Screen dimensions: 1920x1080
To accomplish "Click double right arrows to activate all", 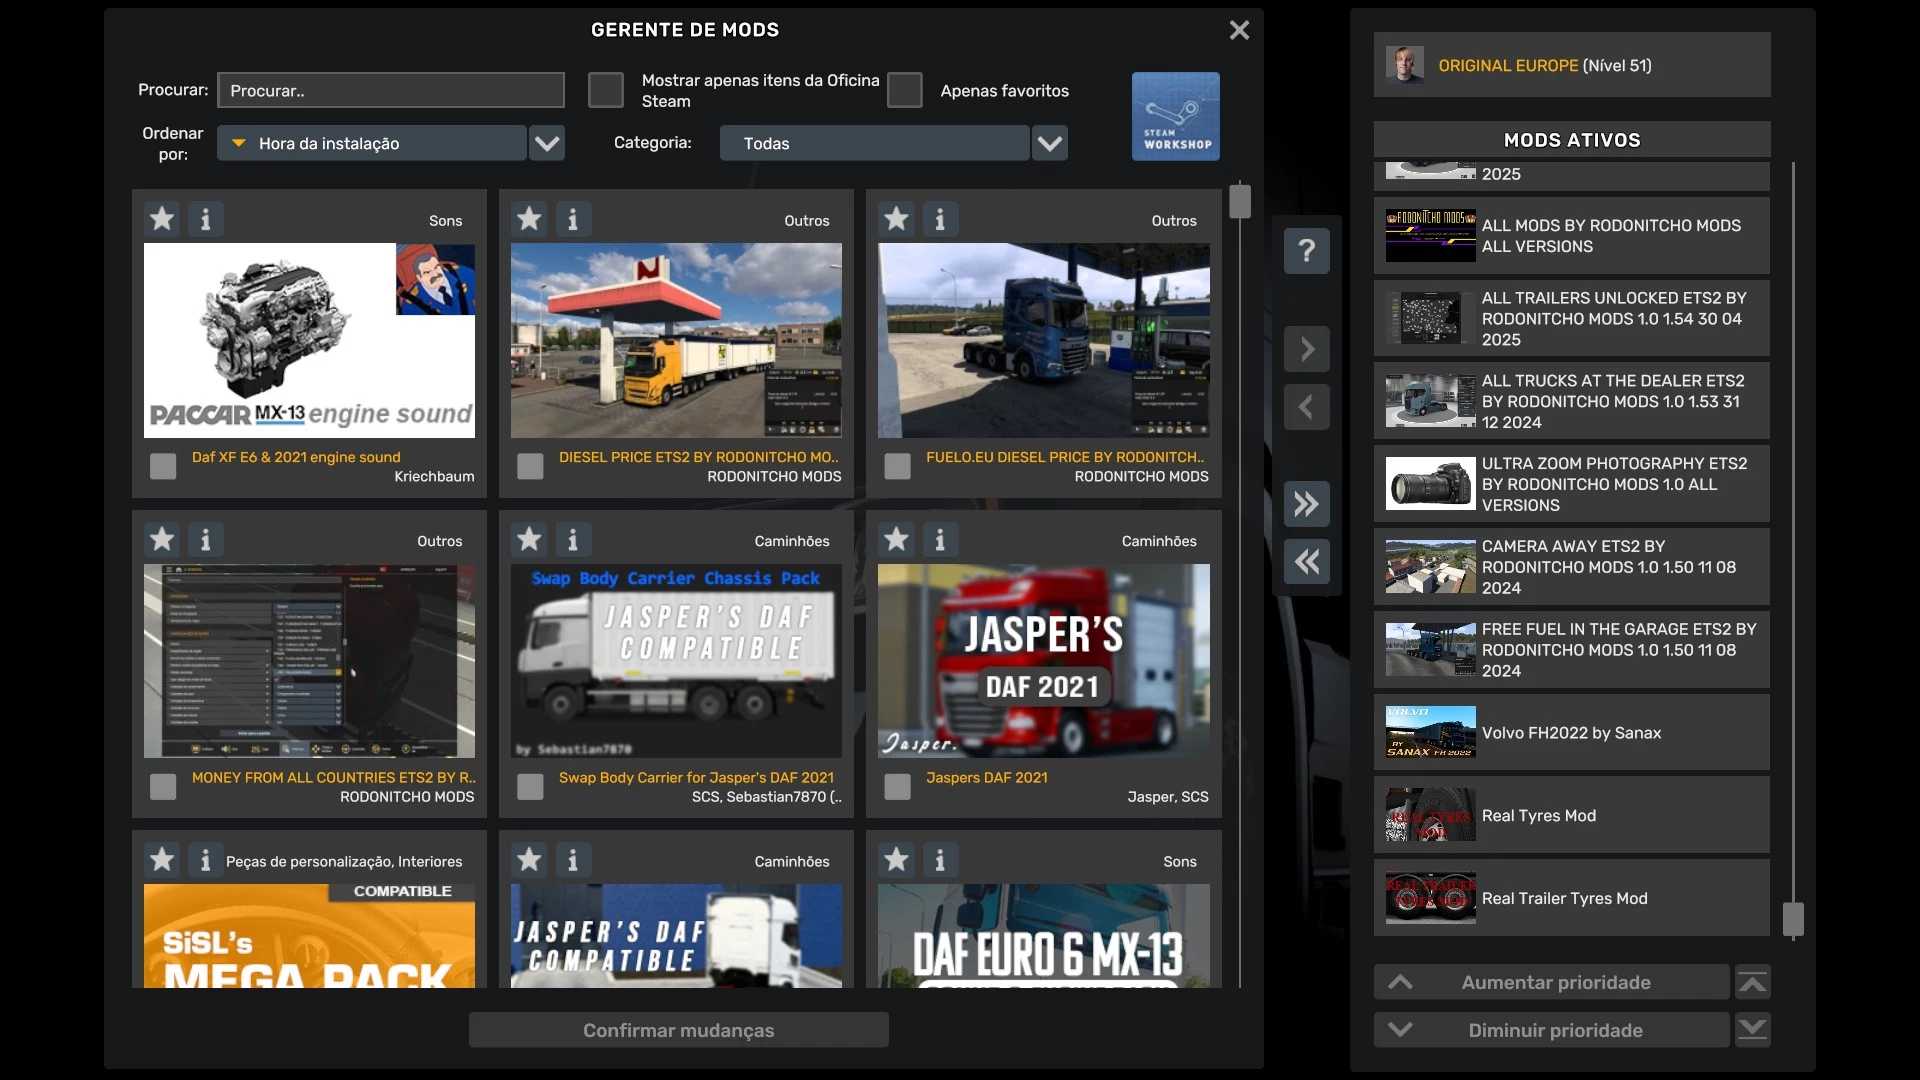I will 1306,503.
